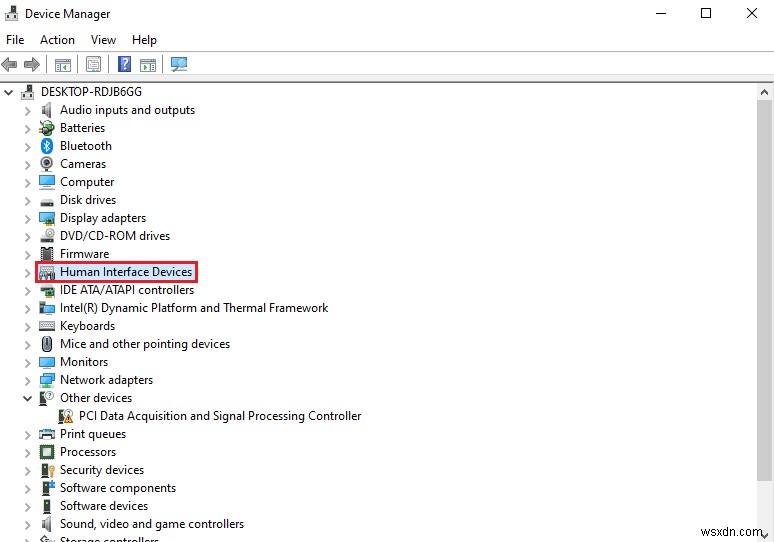Click the Network adapters icon
The height and width of the screenshot is (542, 774).
click(47, 380)
